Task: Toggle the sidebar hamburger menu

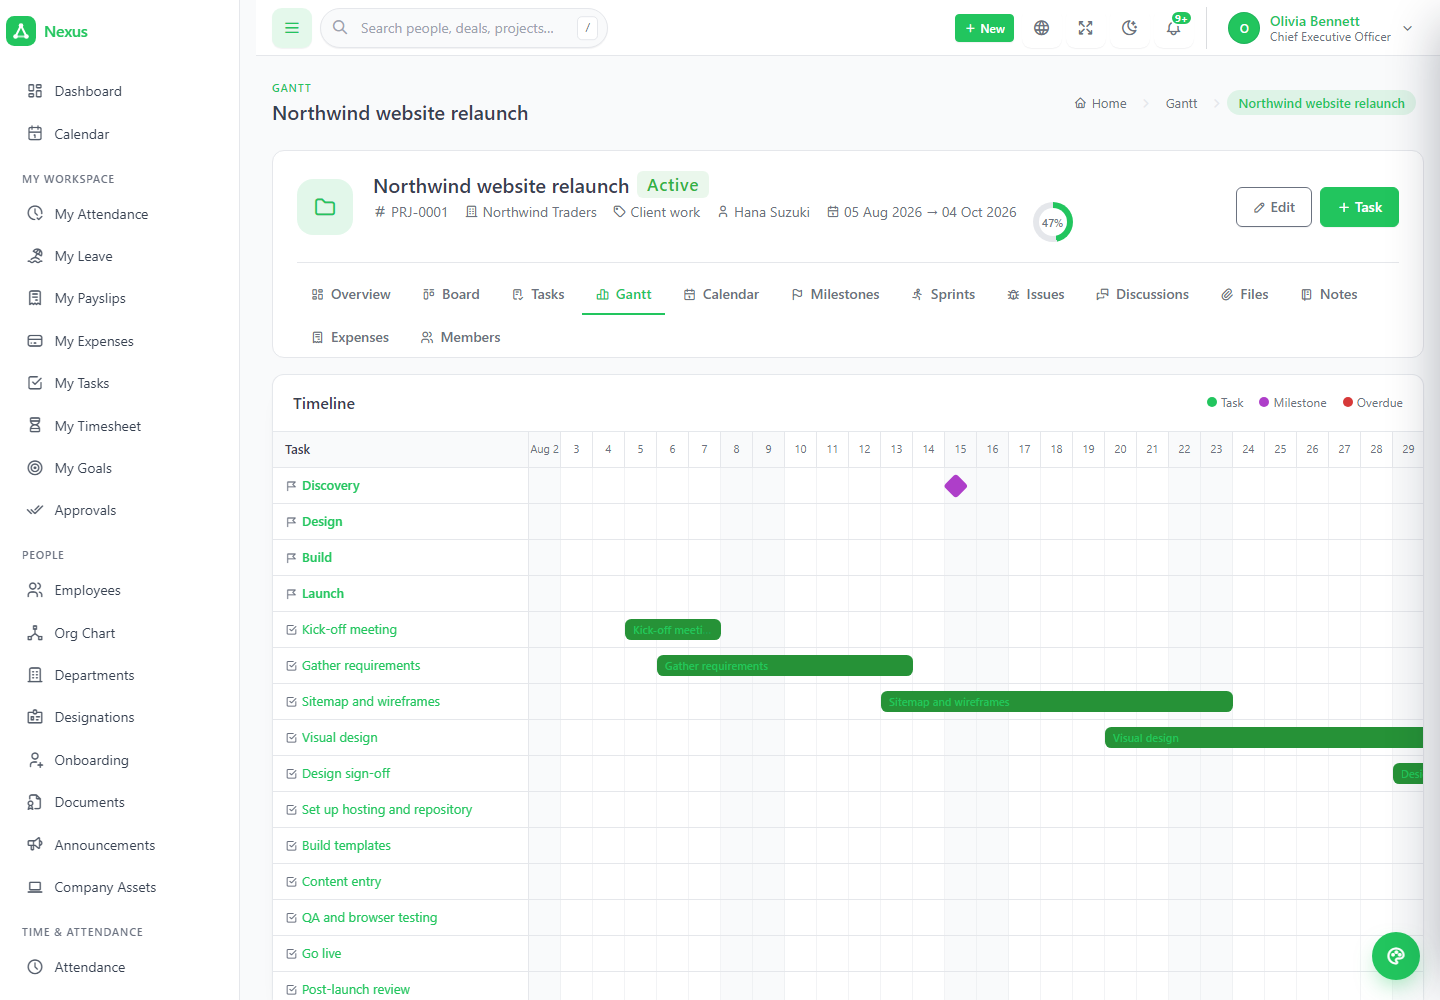Action: (x=292, y=28)
